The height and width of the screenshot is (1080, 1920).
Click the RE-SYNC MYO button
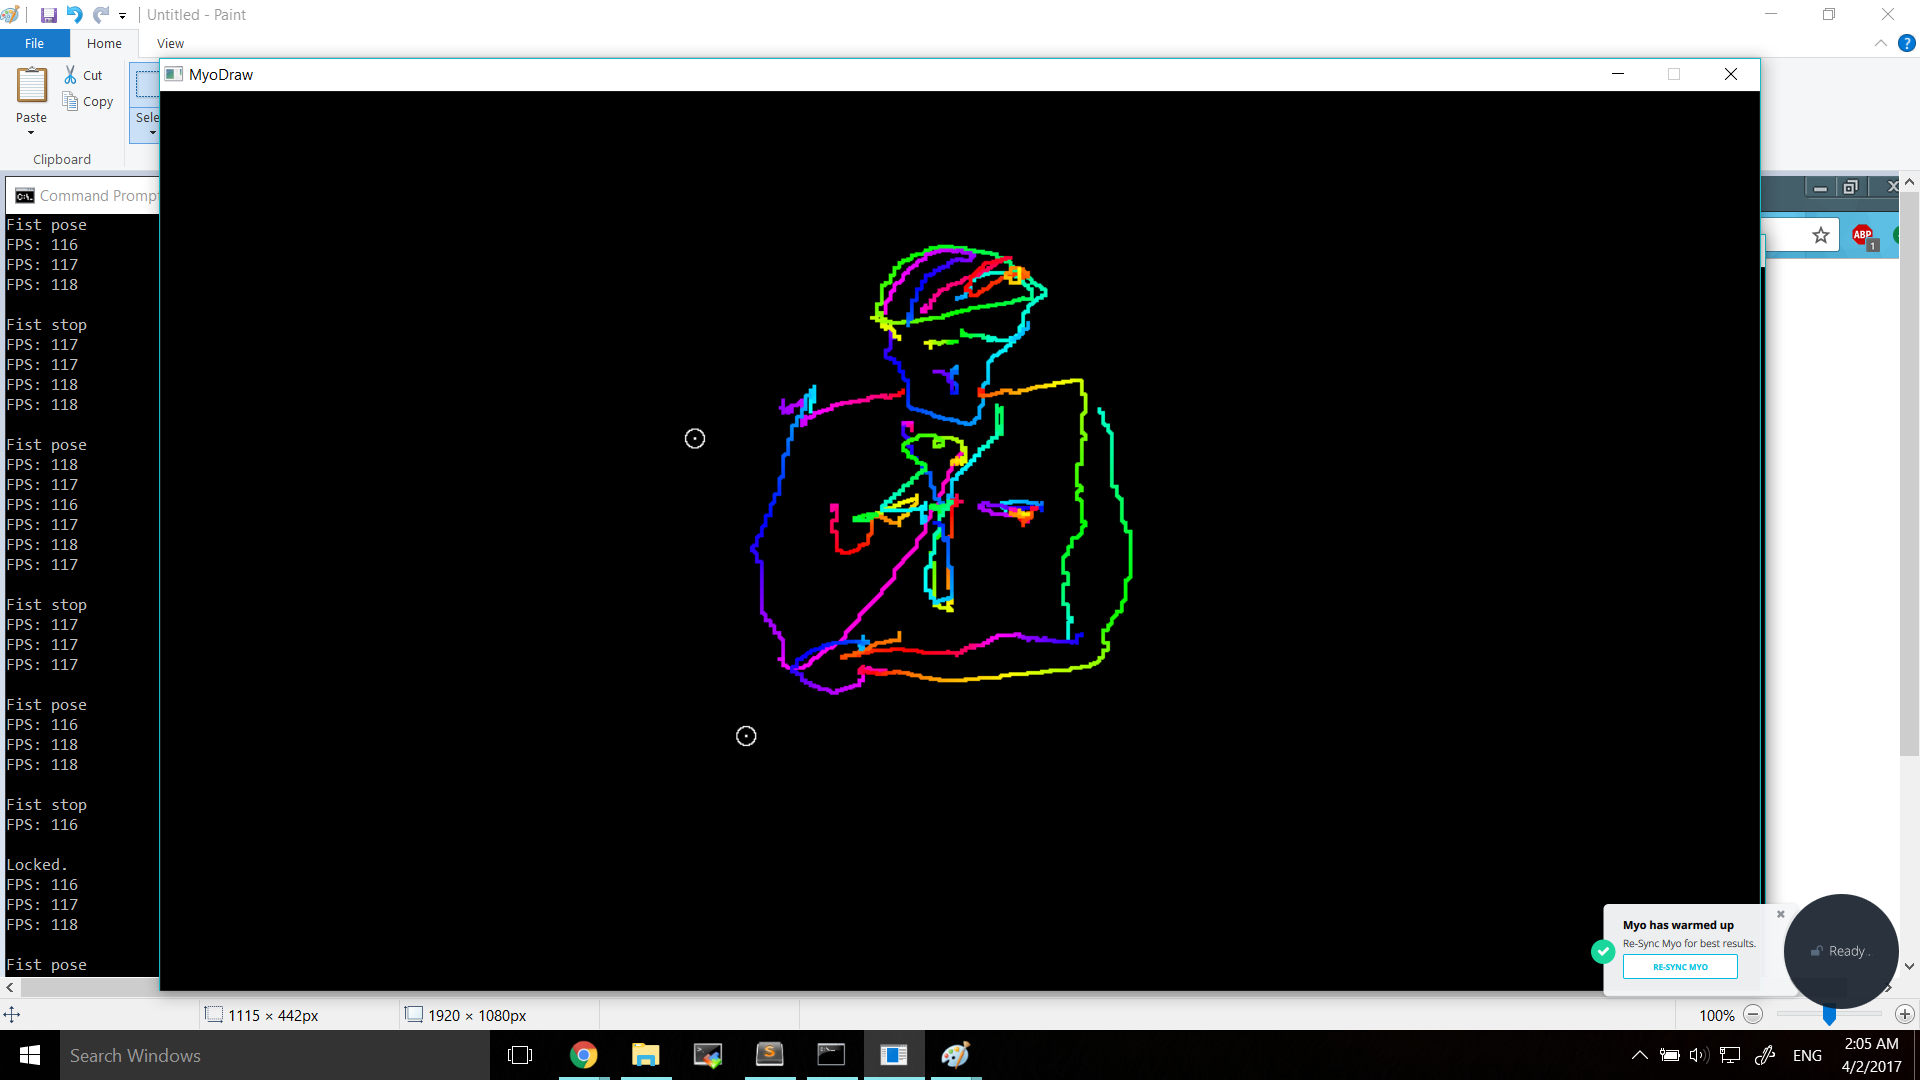pyautogui.click(x=1680, y=967)
